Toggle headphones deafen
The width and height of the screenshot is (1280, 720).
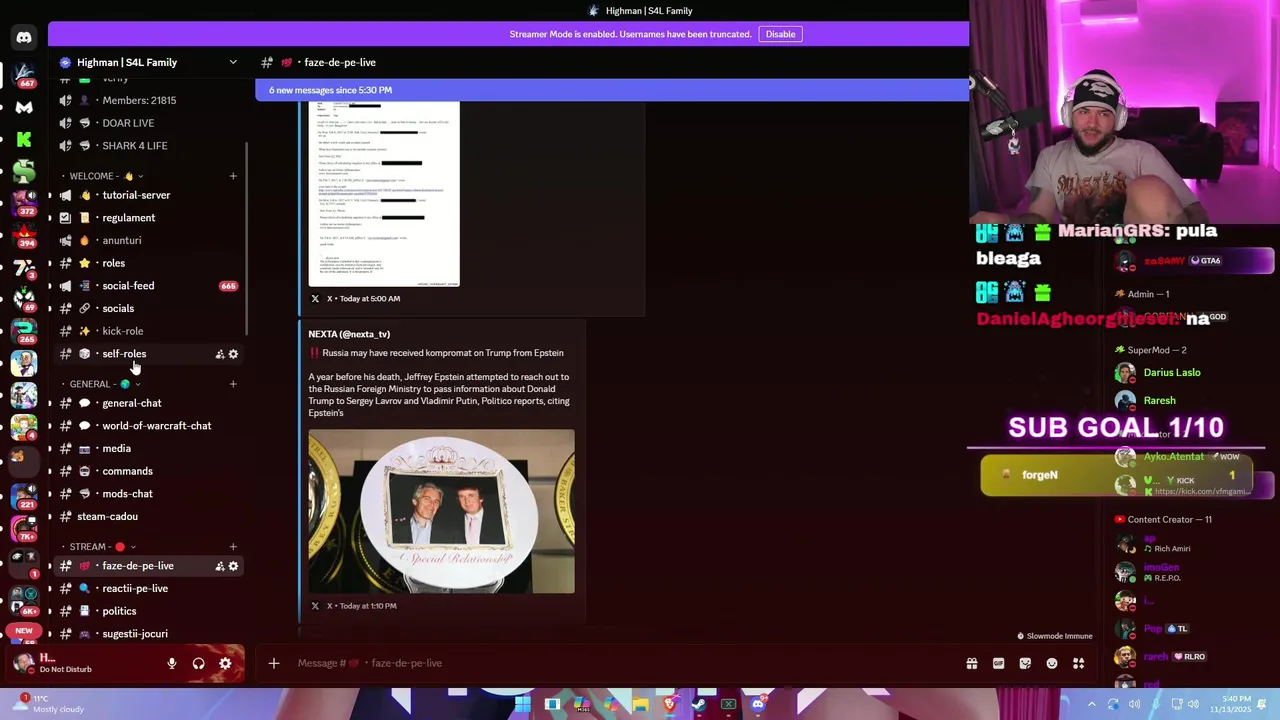pyautogui.click(x=198, y=663)
